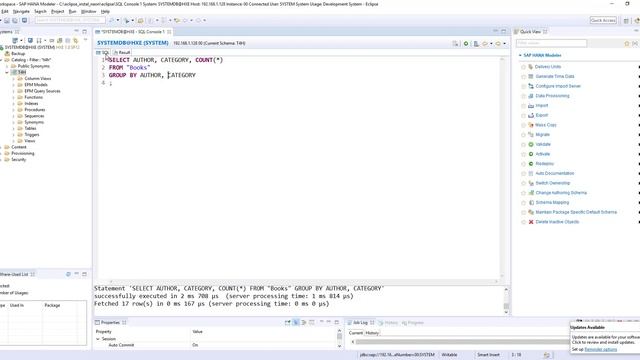Image resolution: width=640 pixels, height=360 pixels.
Task: Expand the Views folder
Action: pos(13,141)
